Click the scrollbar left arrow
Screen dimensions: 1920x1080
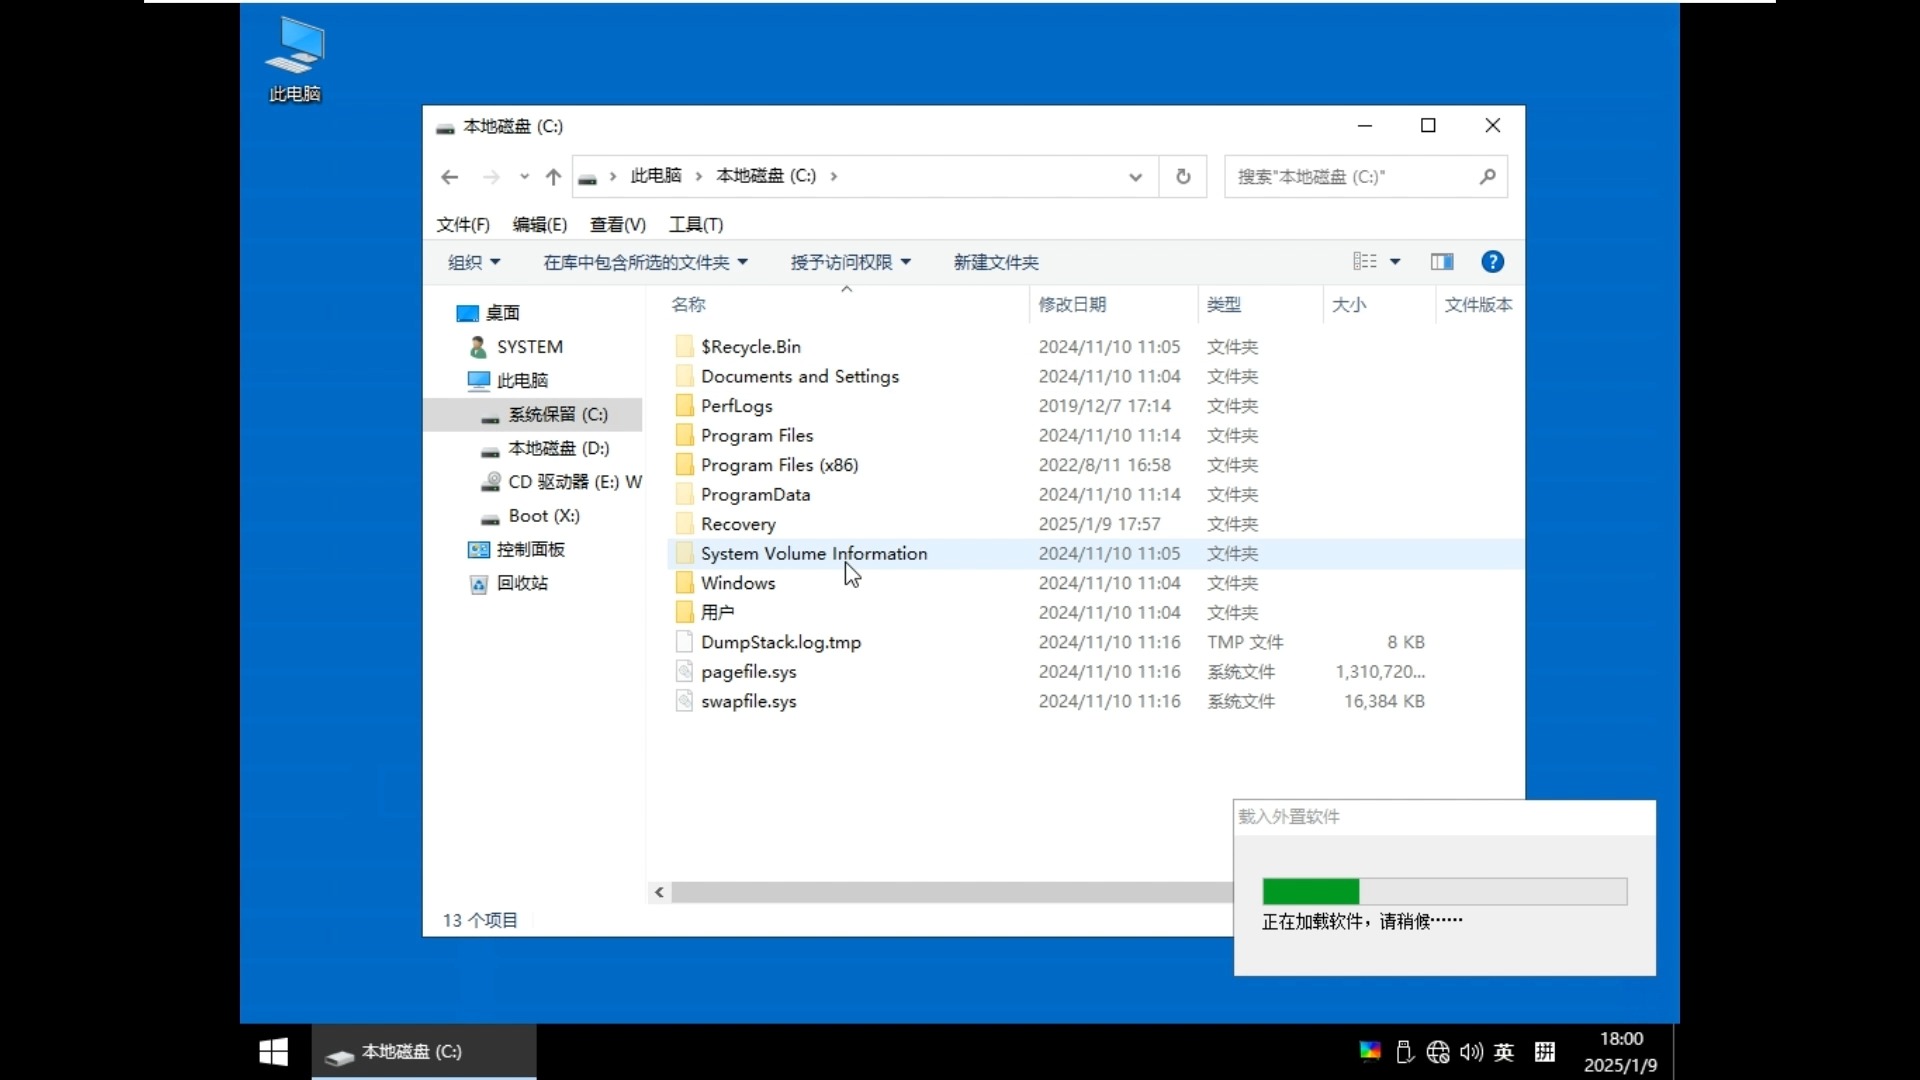pos(659,892)
